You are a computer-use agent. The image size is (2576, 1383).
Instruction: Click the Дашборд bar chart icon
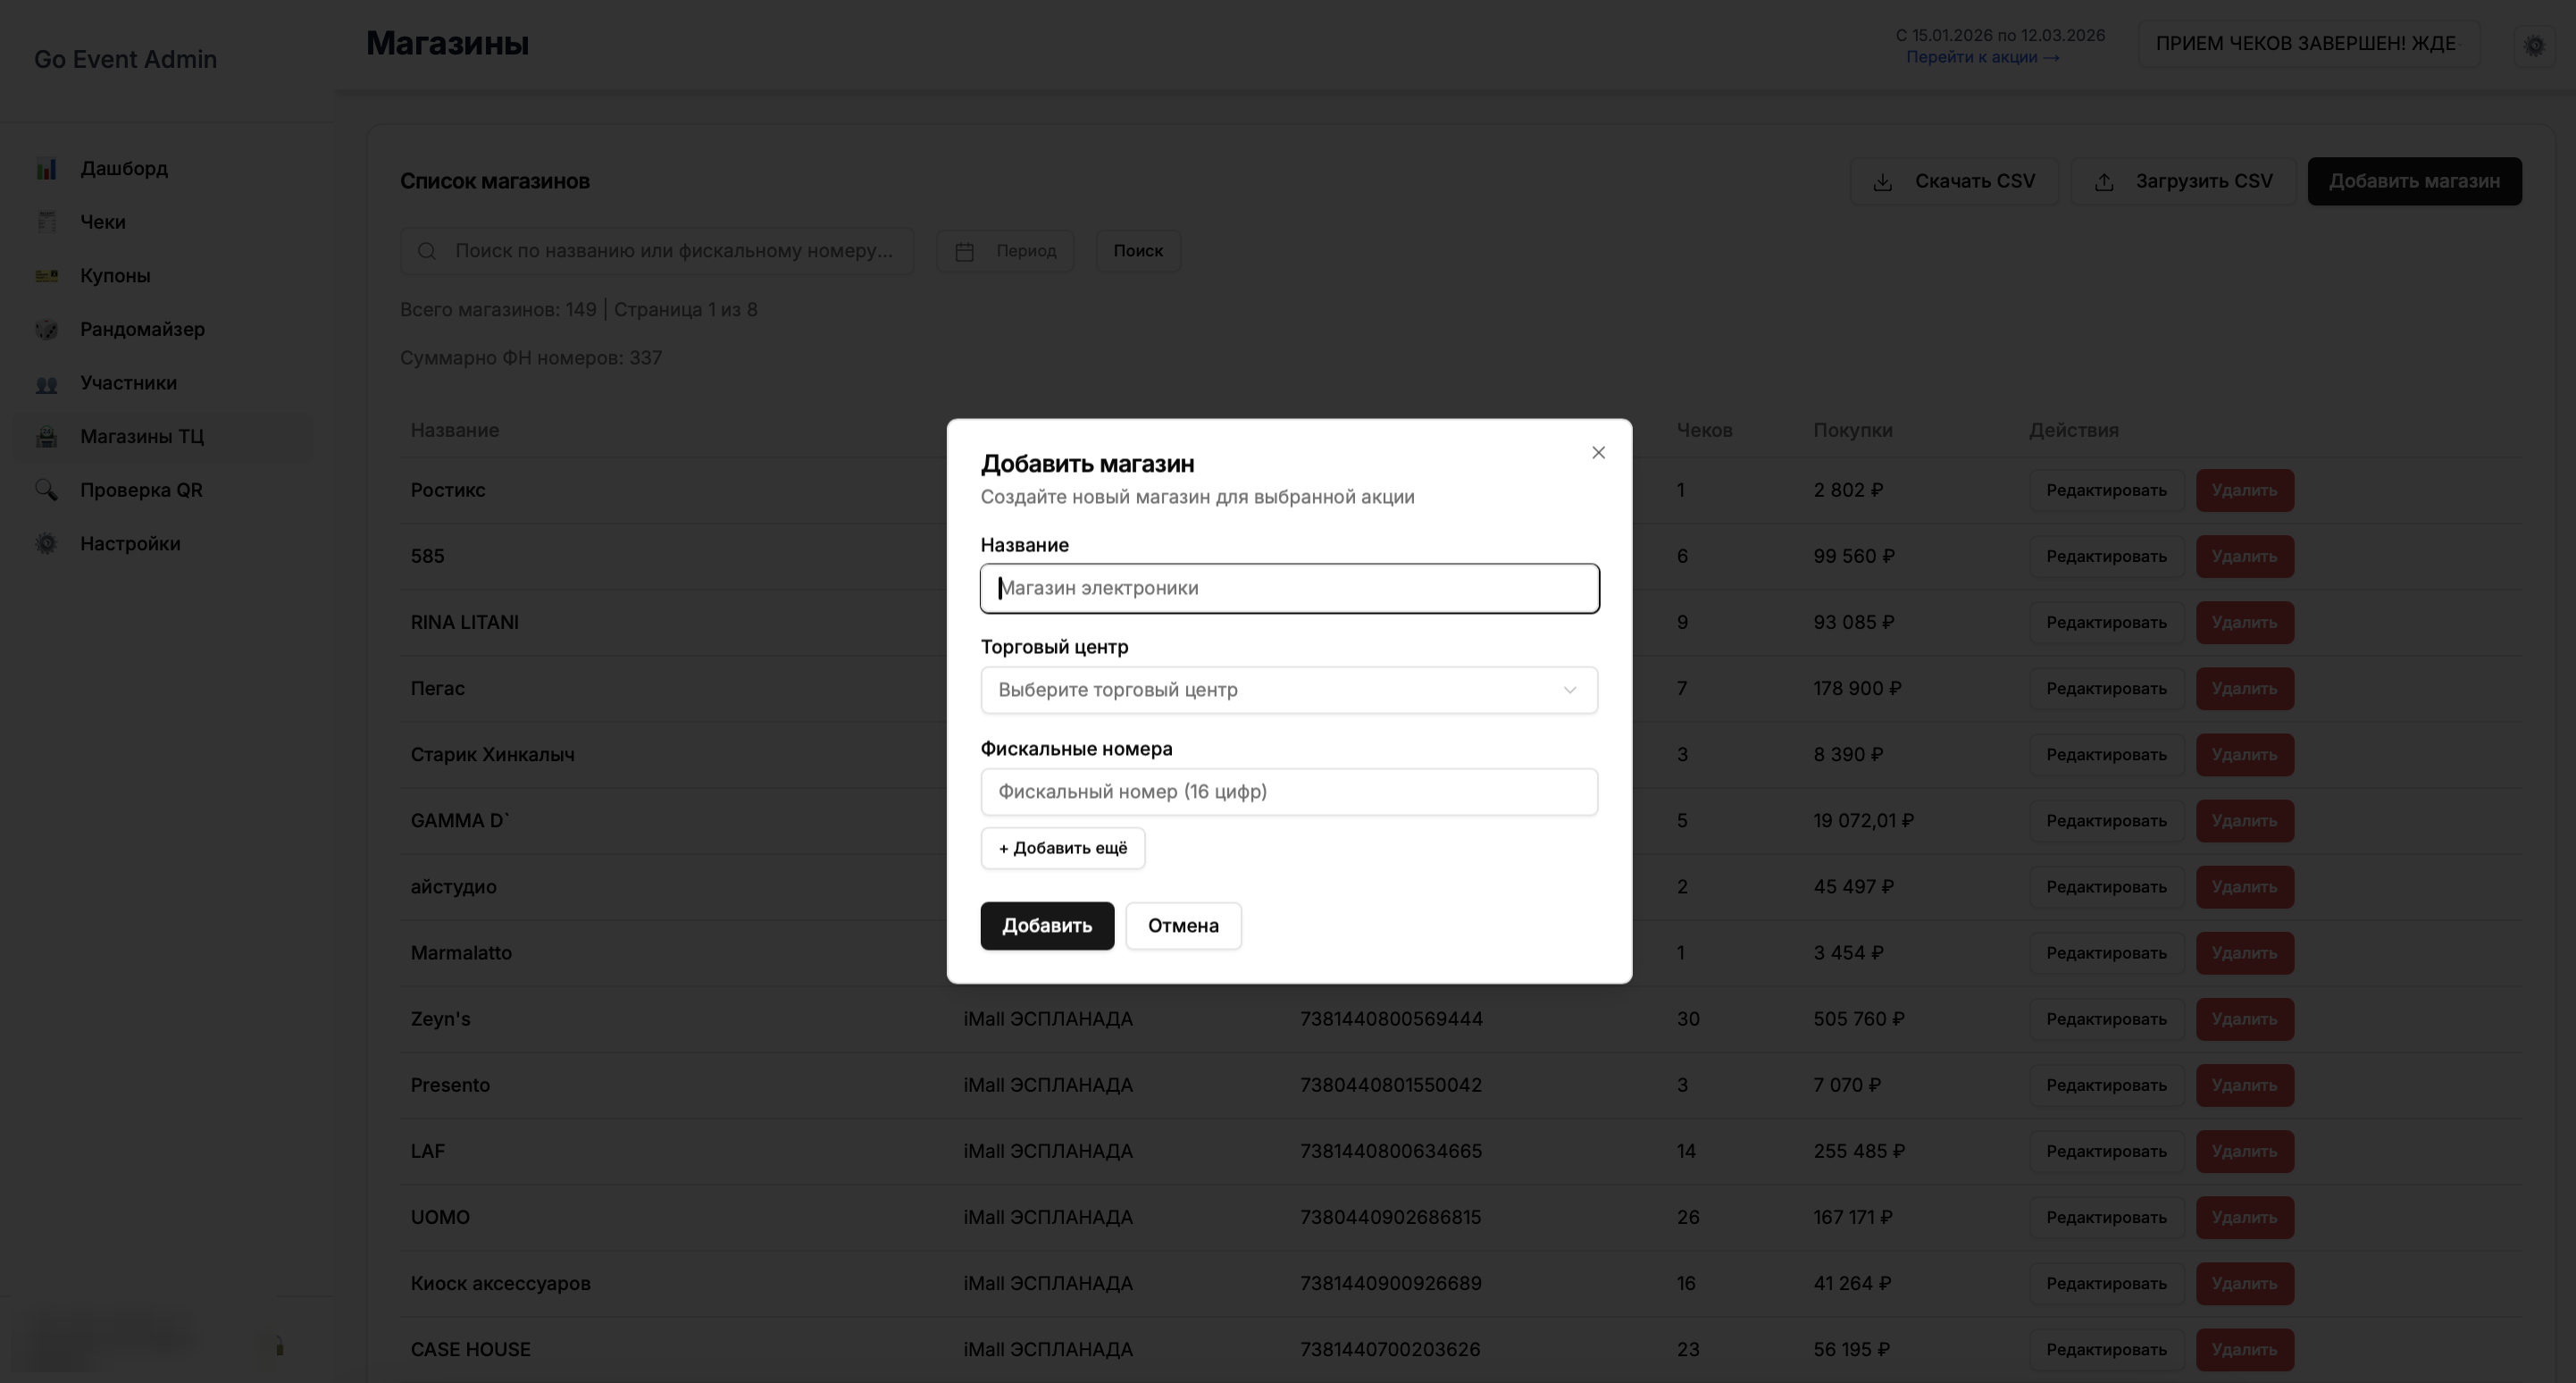pyautogui.click(x=46, y=169)
